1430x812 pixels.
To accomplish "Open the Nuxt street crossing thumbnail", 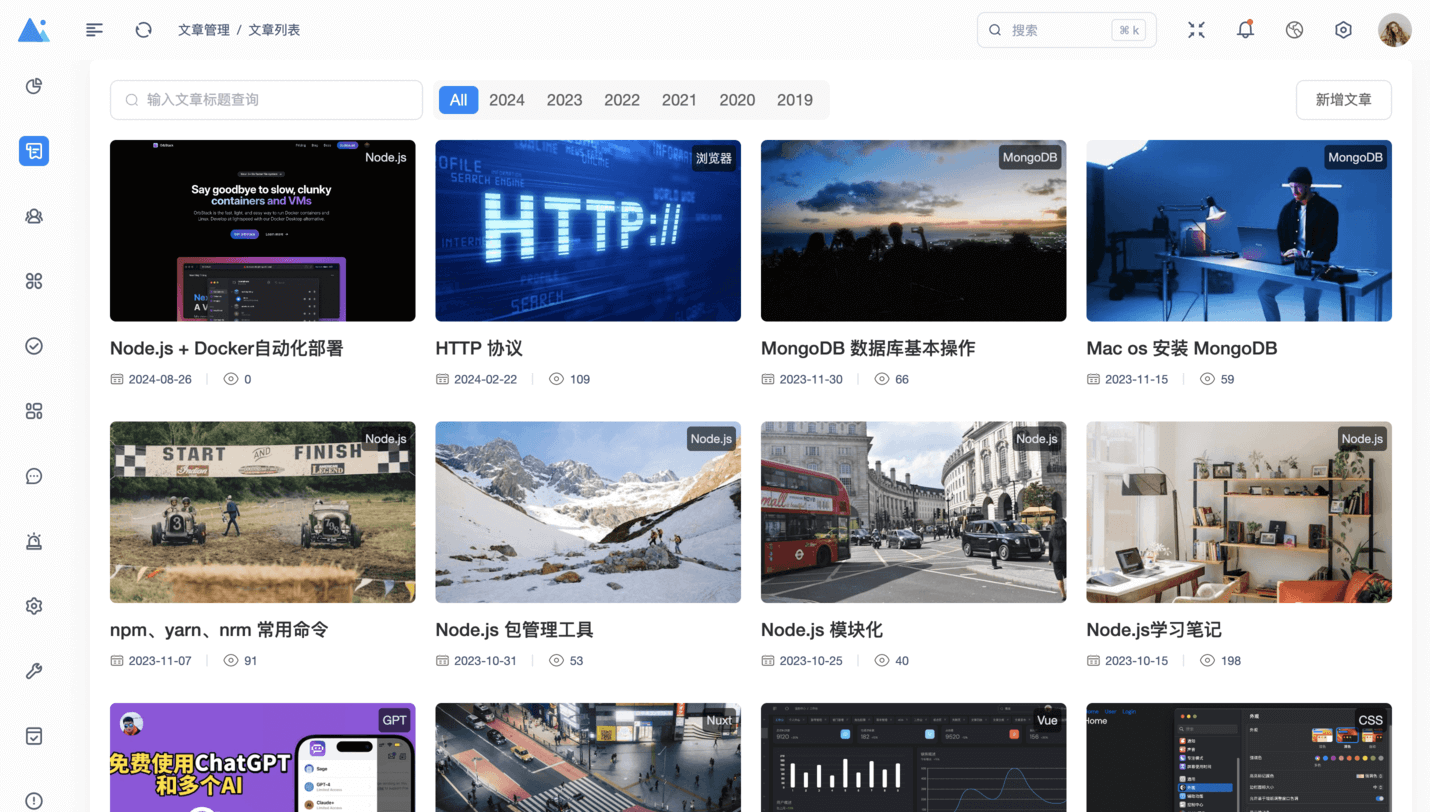I will pos(588,758).
